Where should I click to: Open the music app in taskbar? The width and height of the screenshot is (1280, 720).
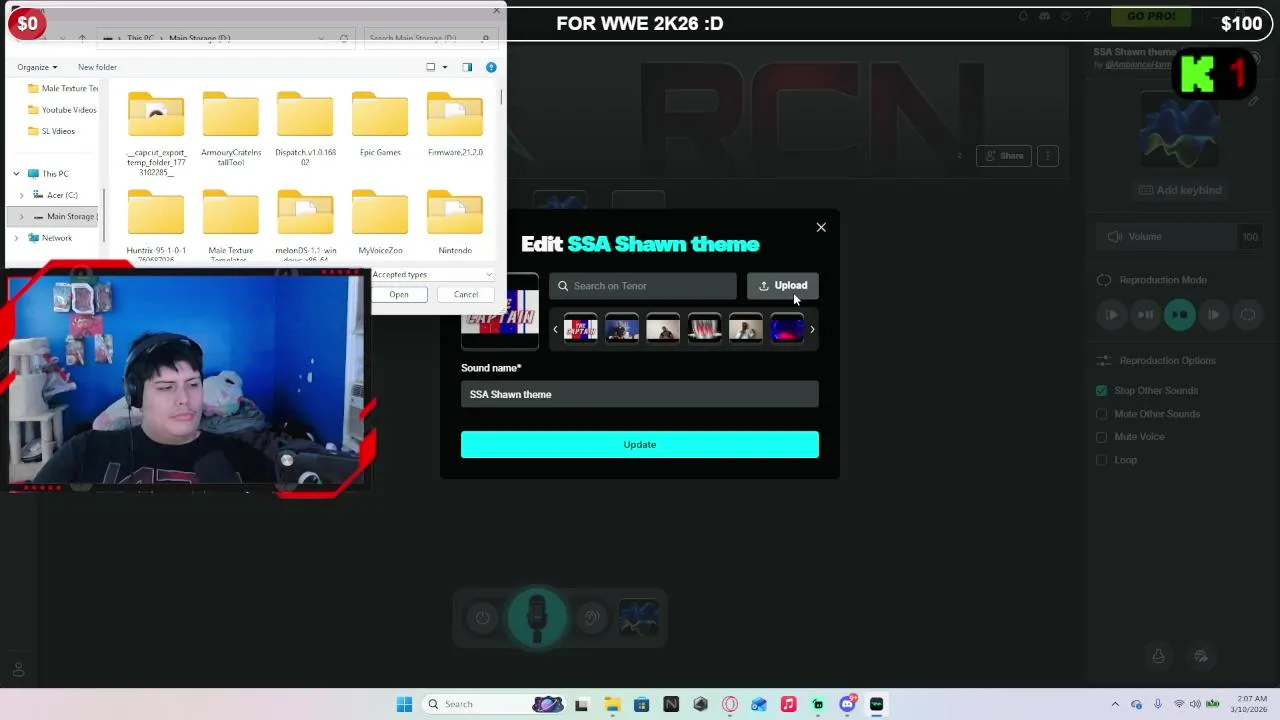(x=788, y=704)
